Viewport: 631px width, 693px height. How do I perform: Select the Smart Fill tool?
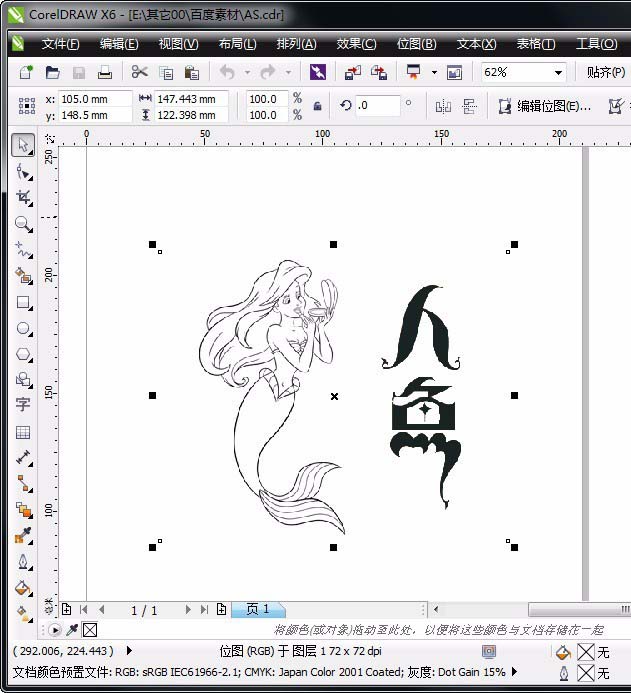point(23,276)
